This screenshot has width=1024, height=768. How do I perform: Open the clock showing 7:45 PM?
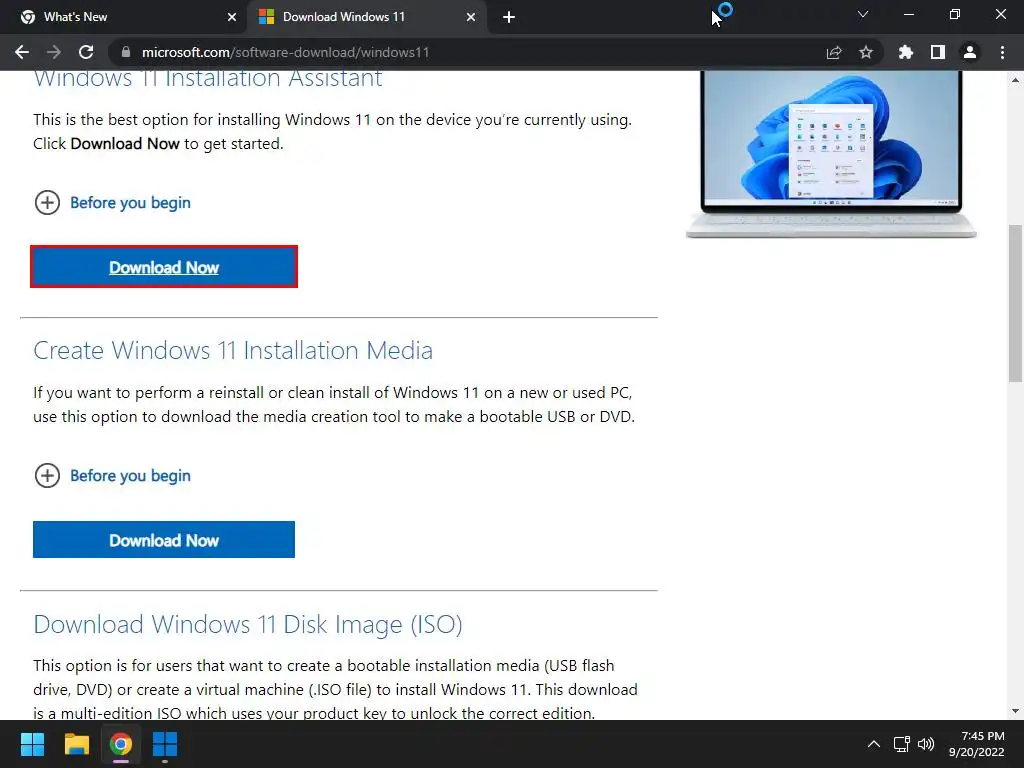(x=976, y=744)
